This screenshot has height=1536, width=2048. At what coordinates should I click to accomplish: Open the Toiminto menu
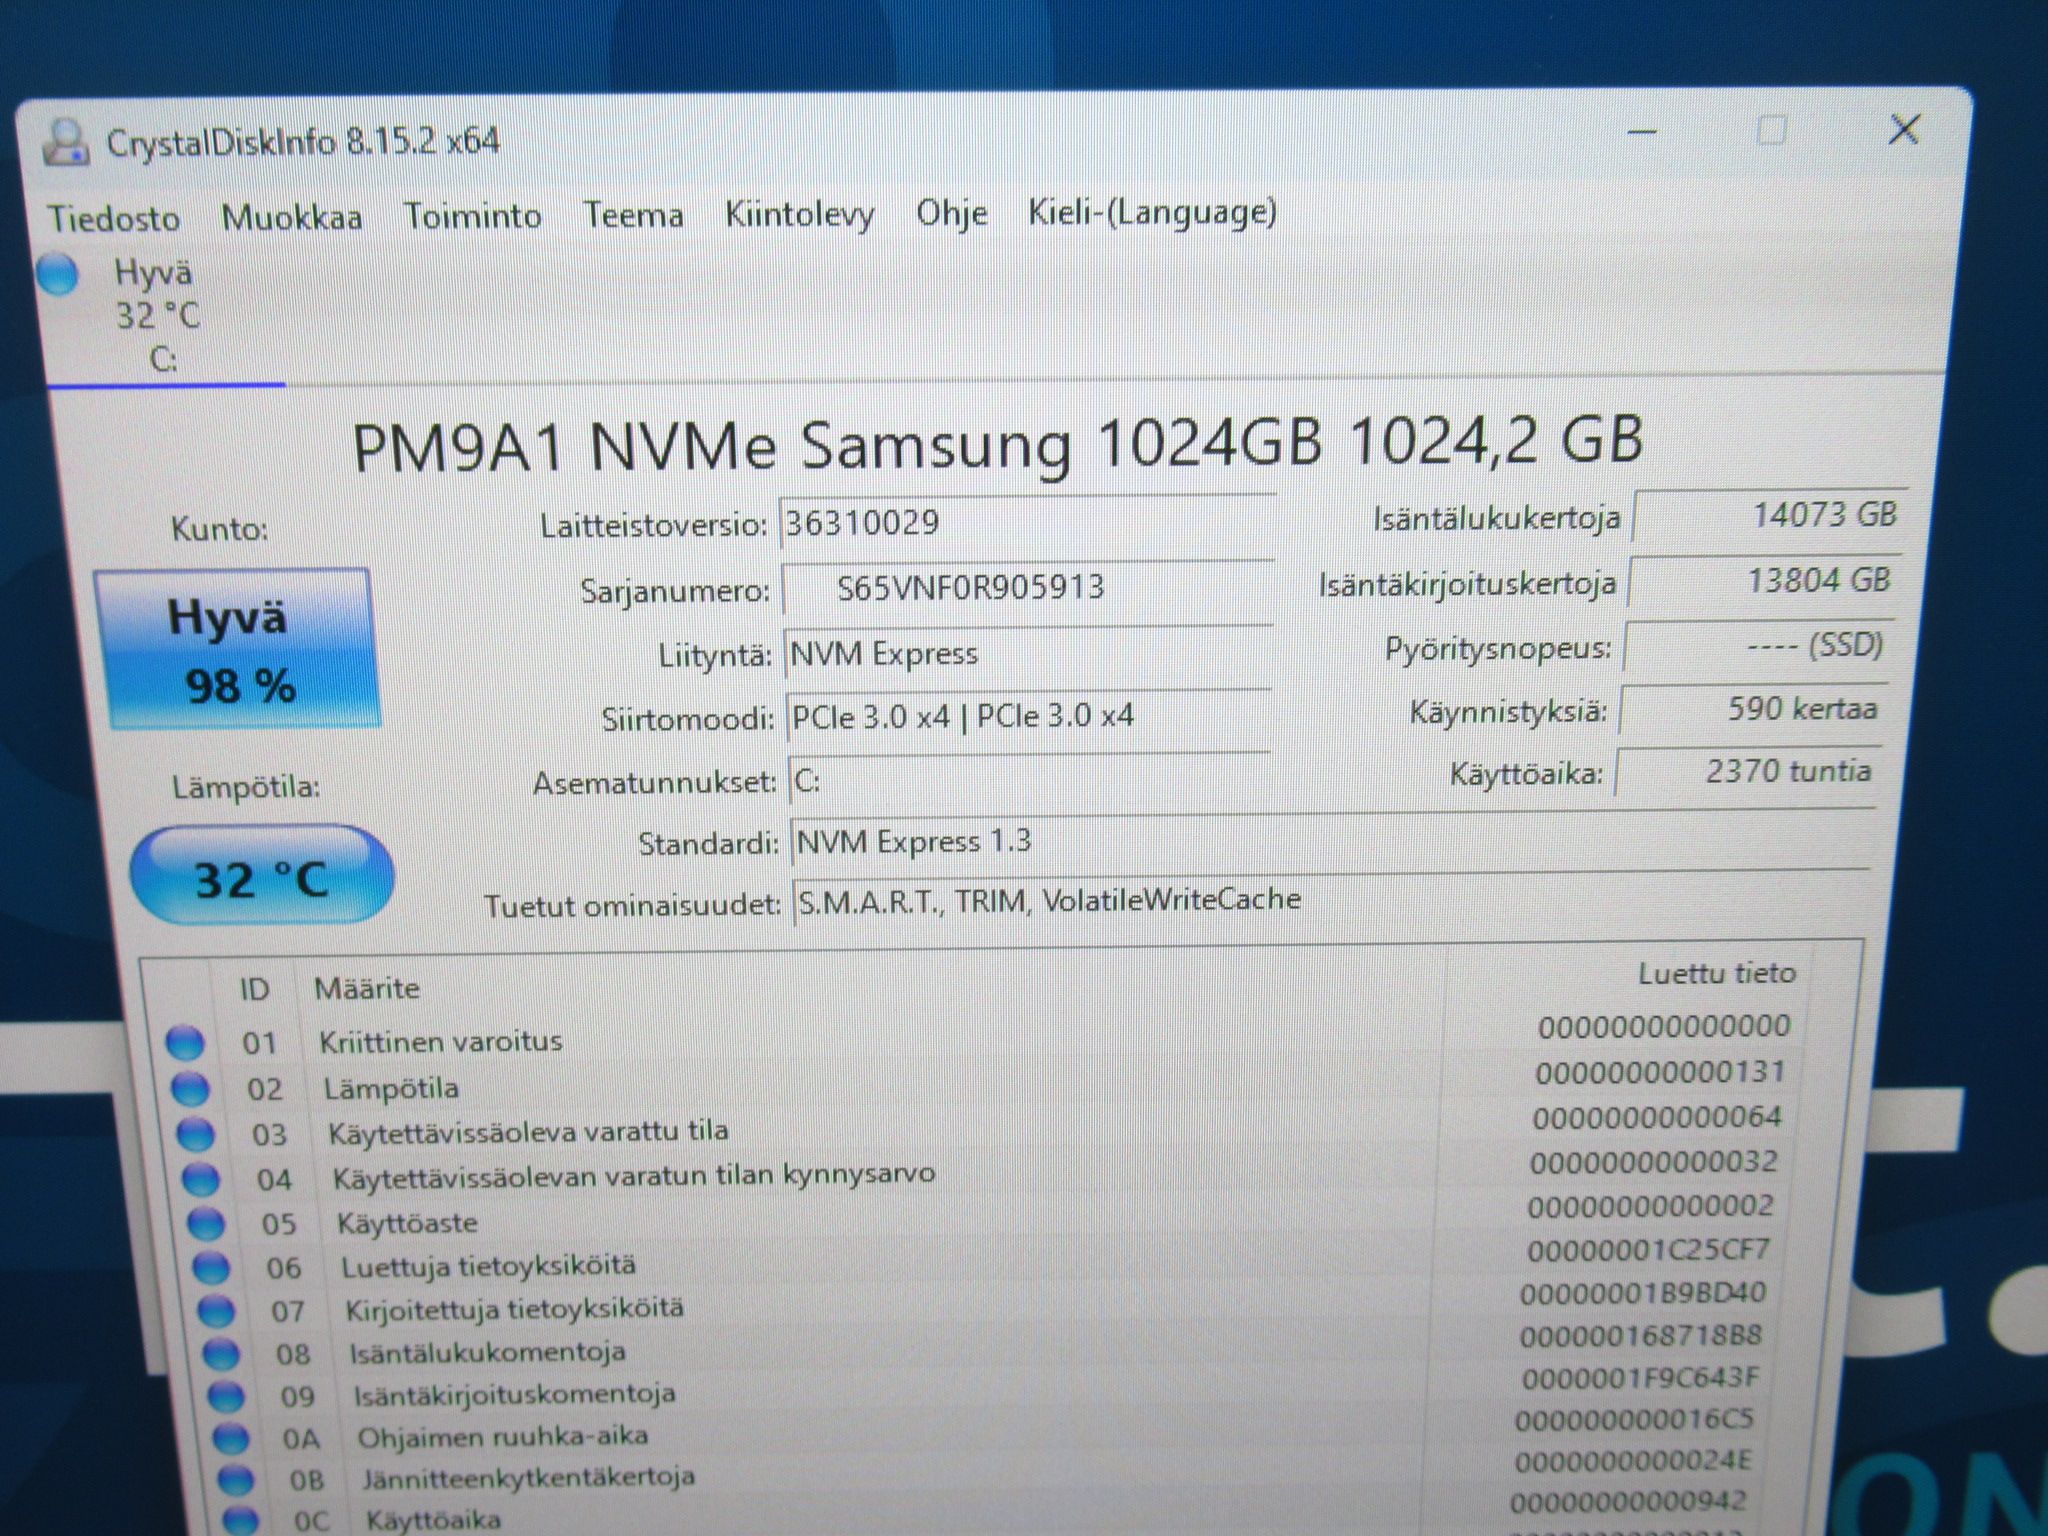(472, 215)
